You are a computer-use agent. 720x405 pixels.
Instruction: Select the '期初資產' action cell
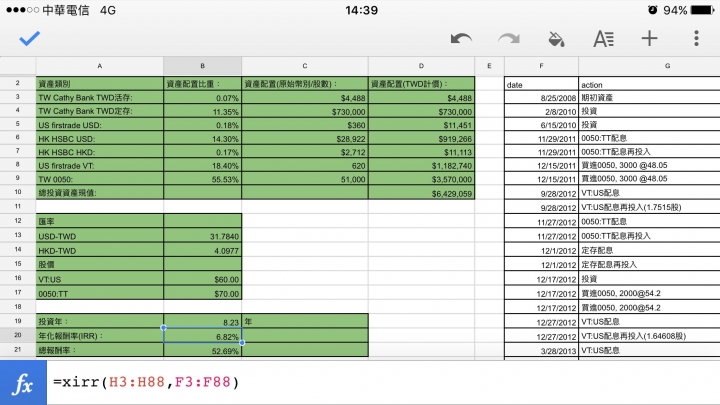649,97
